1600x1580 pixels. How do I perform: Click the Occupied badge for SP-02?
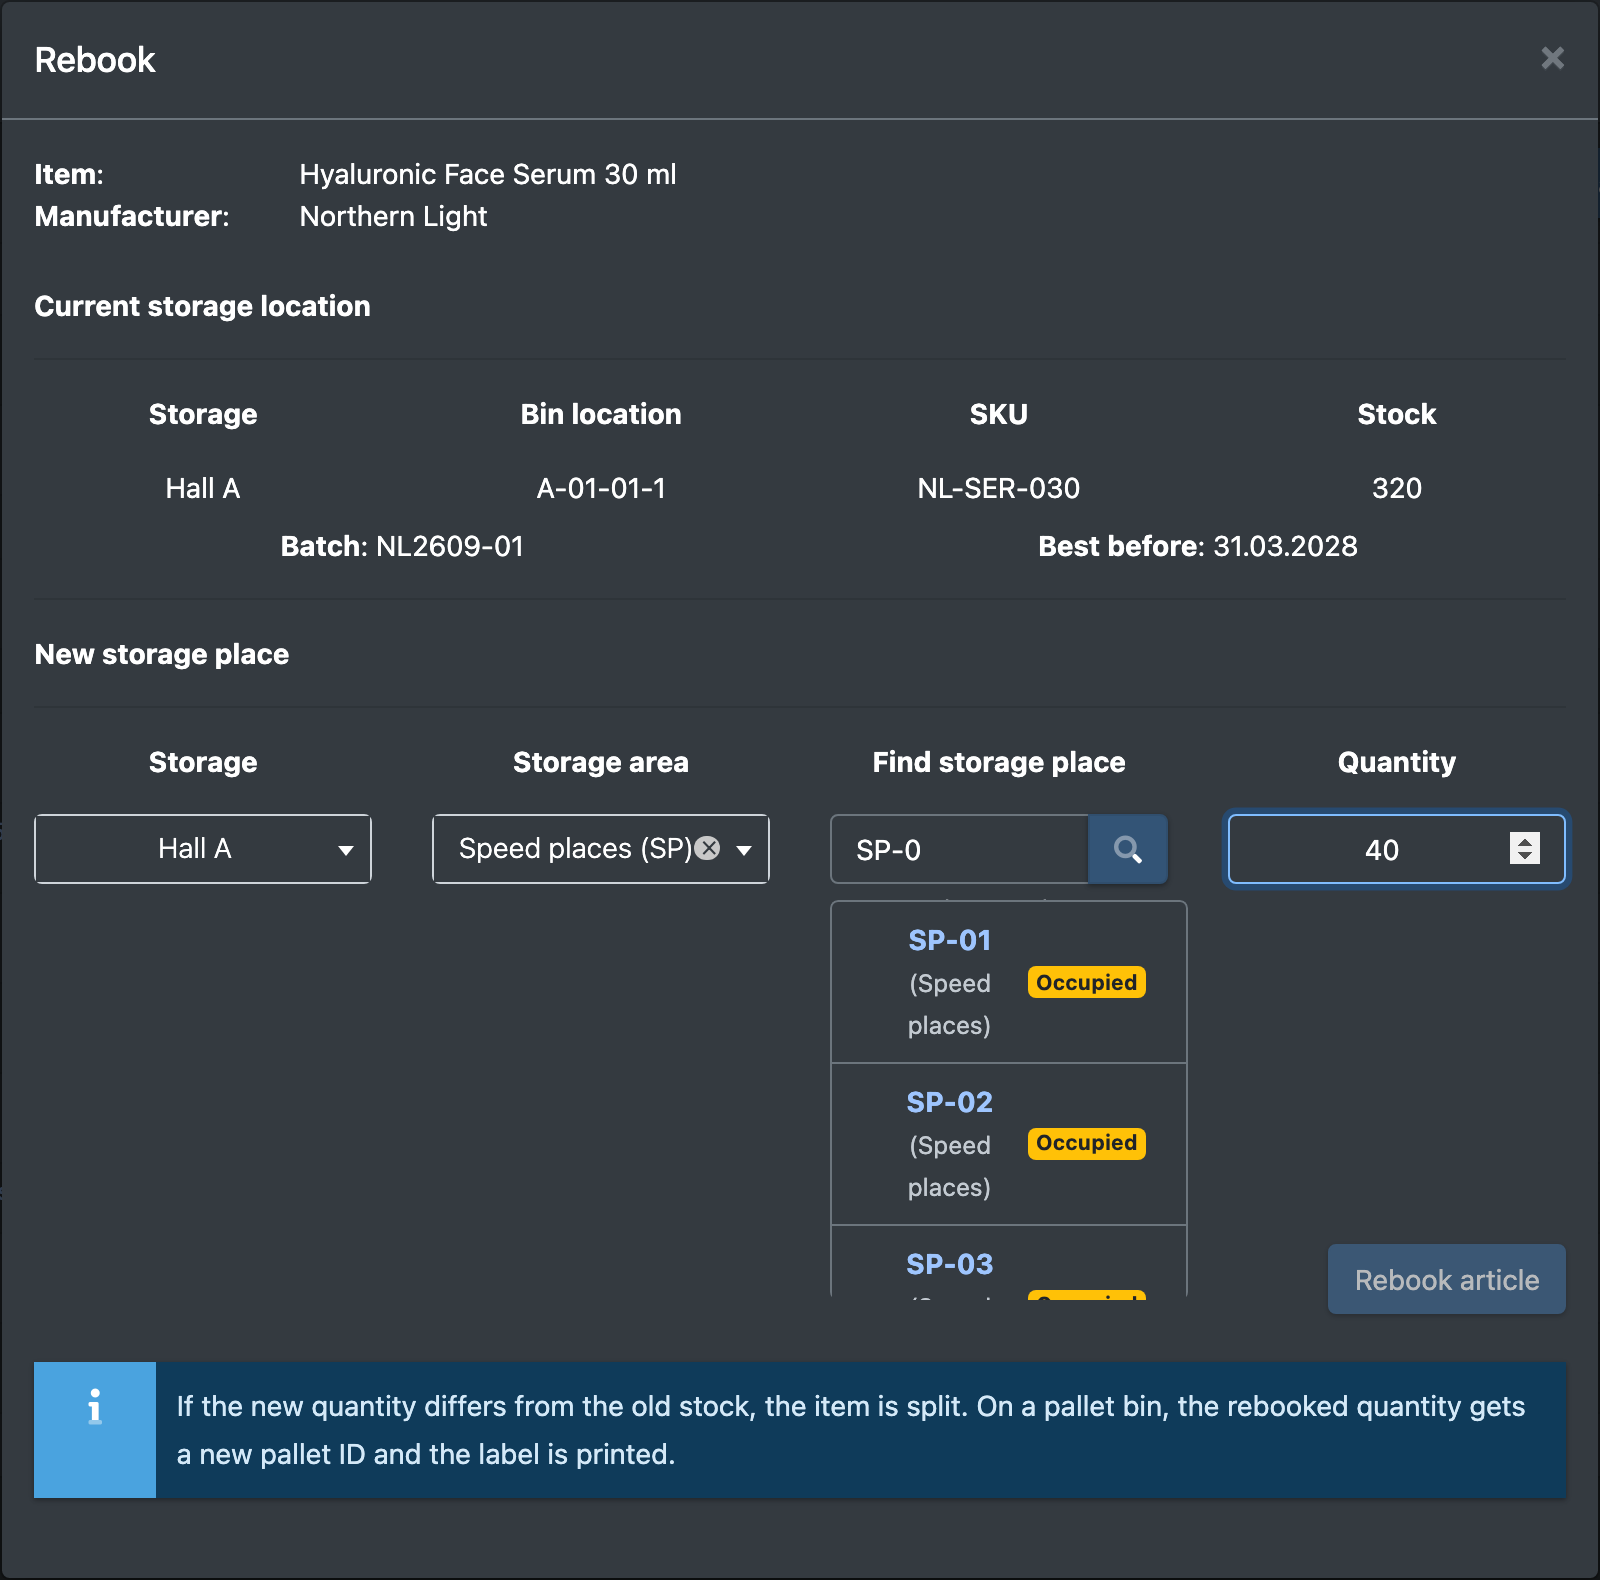(1086, 1143)
